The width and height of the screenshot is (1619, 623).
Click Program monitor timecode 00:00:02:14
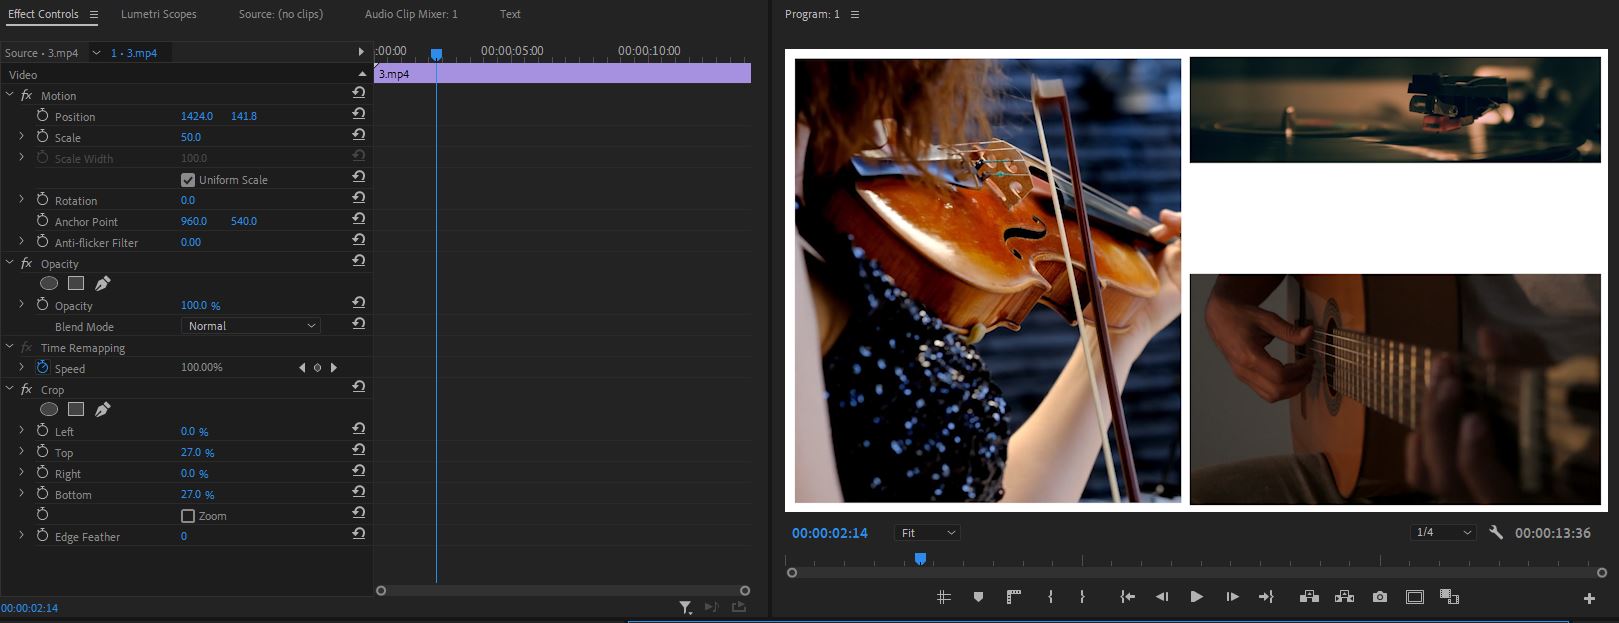830,533
